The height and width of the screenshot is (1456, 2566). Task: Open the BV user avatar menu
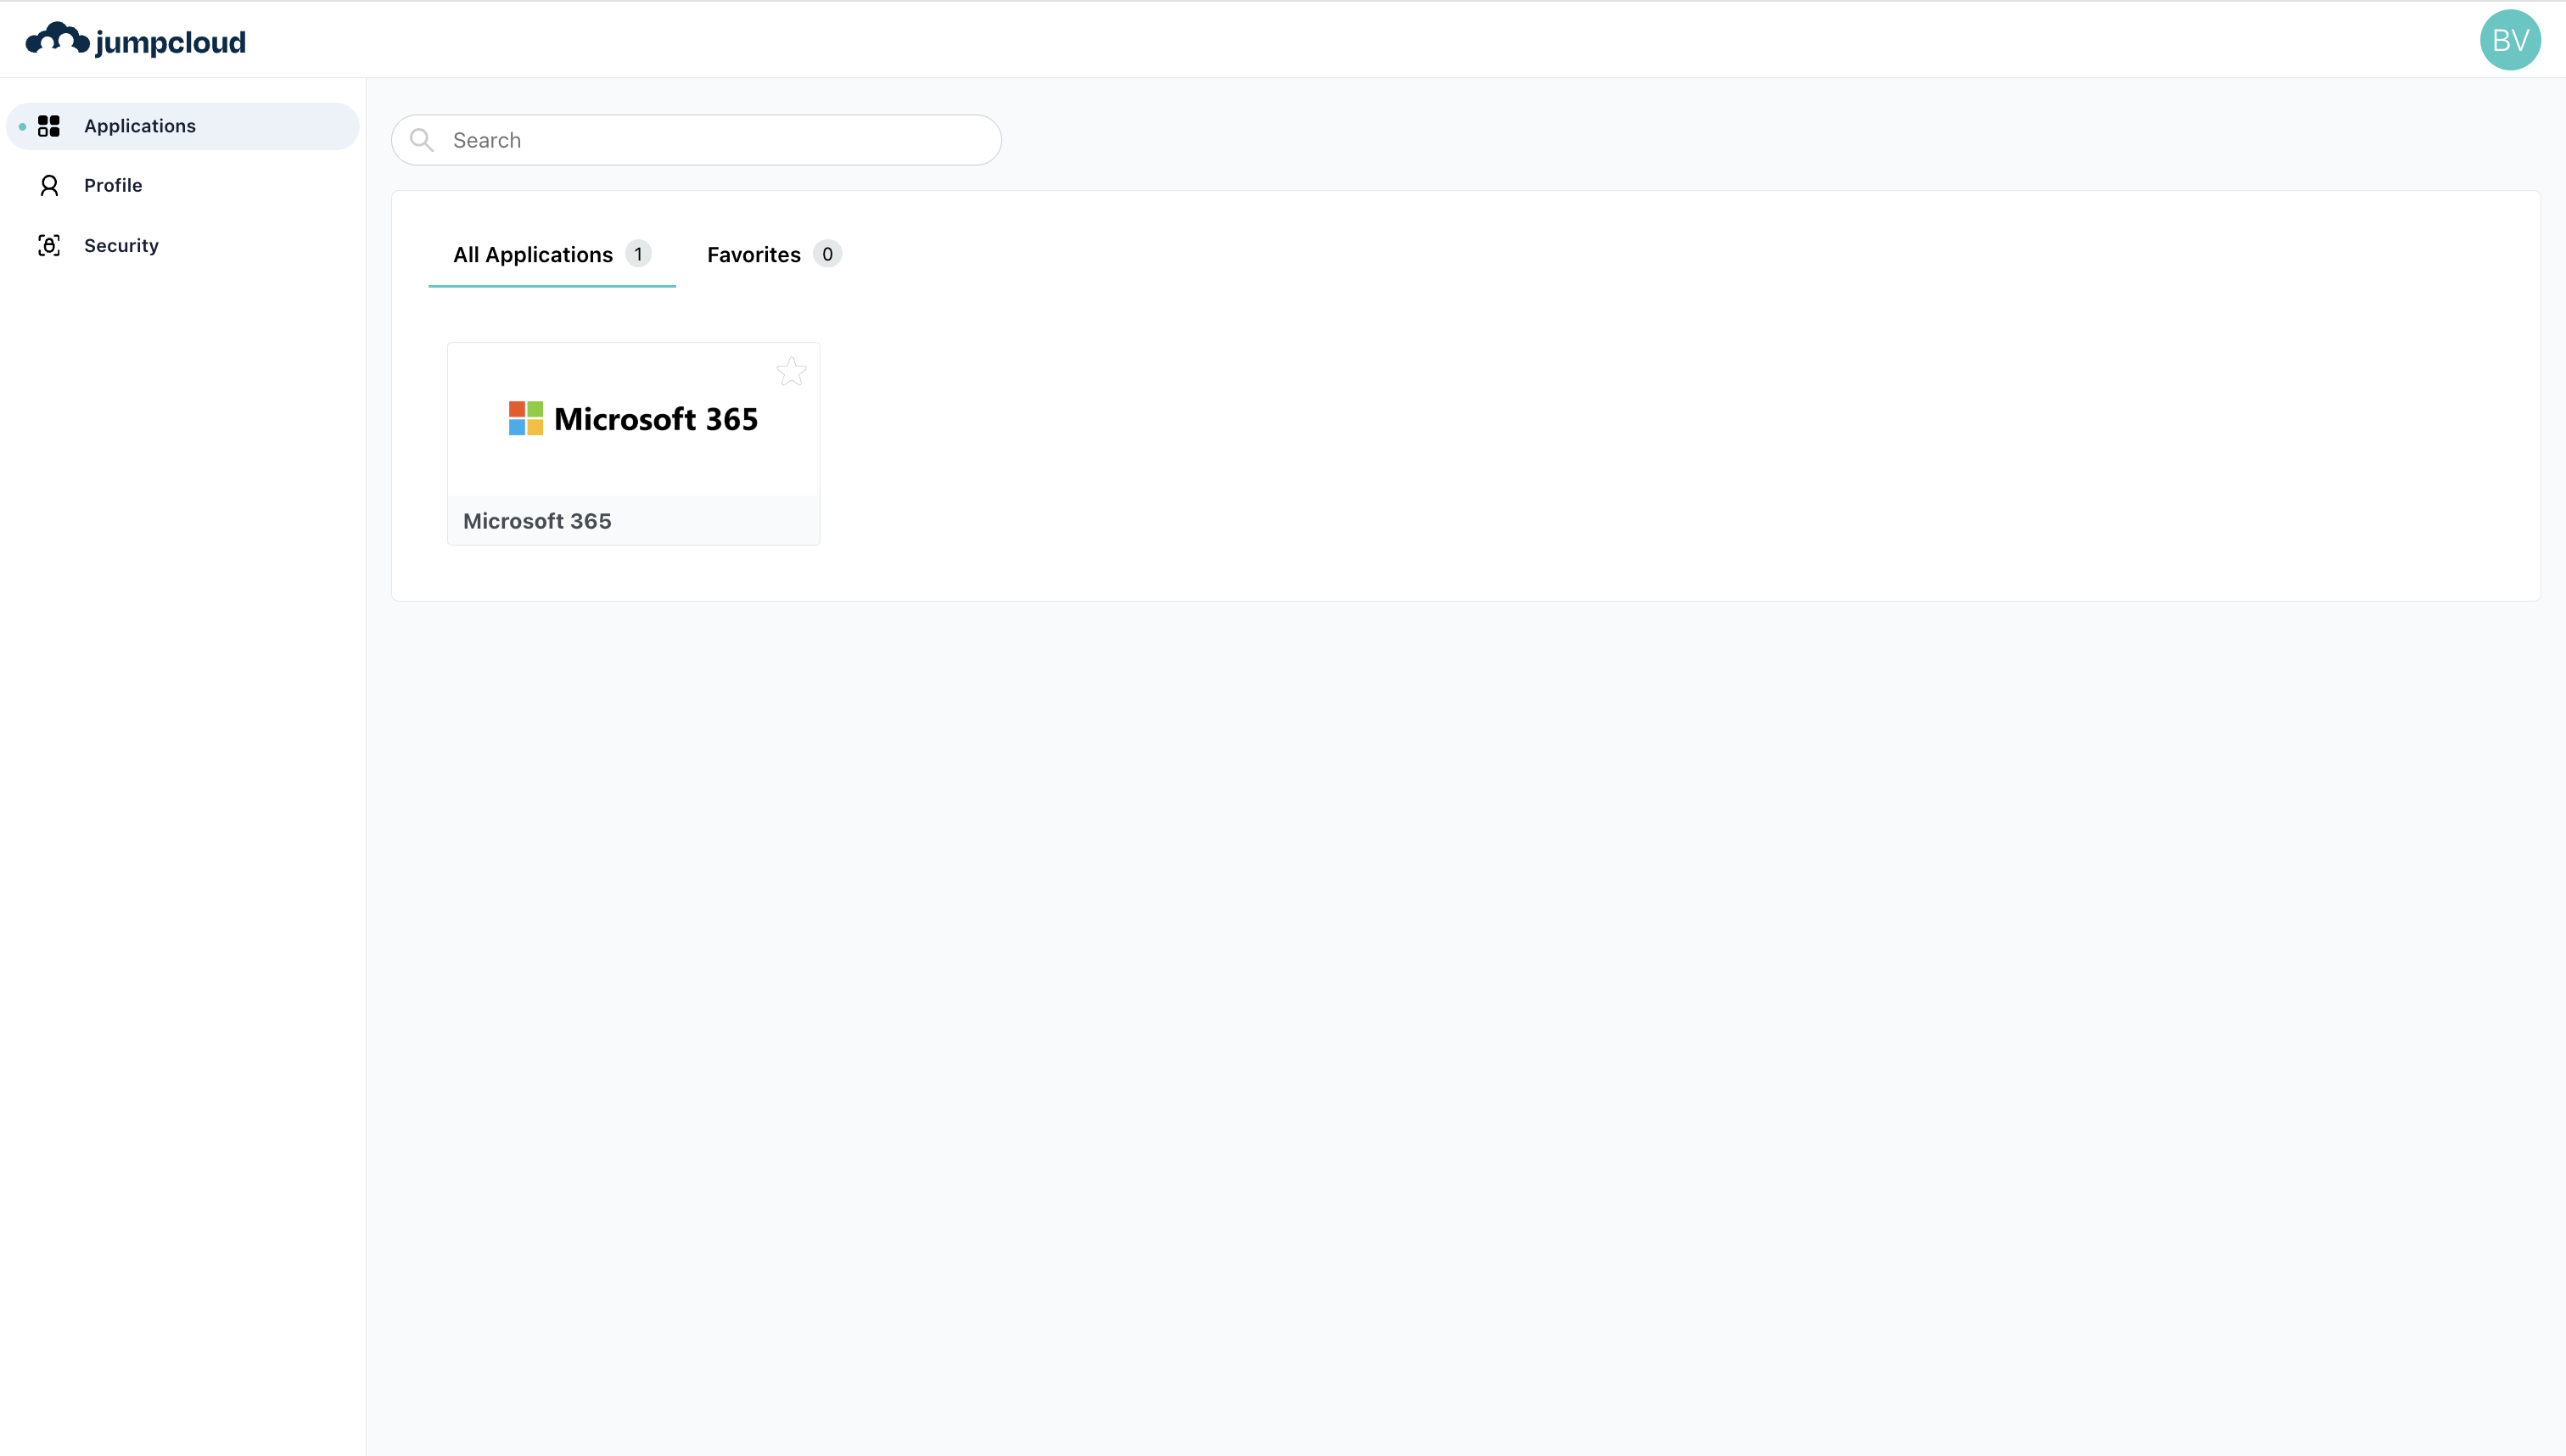click(2509, 40)
